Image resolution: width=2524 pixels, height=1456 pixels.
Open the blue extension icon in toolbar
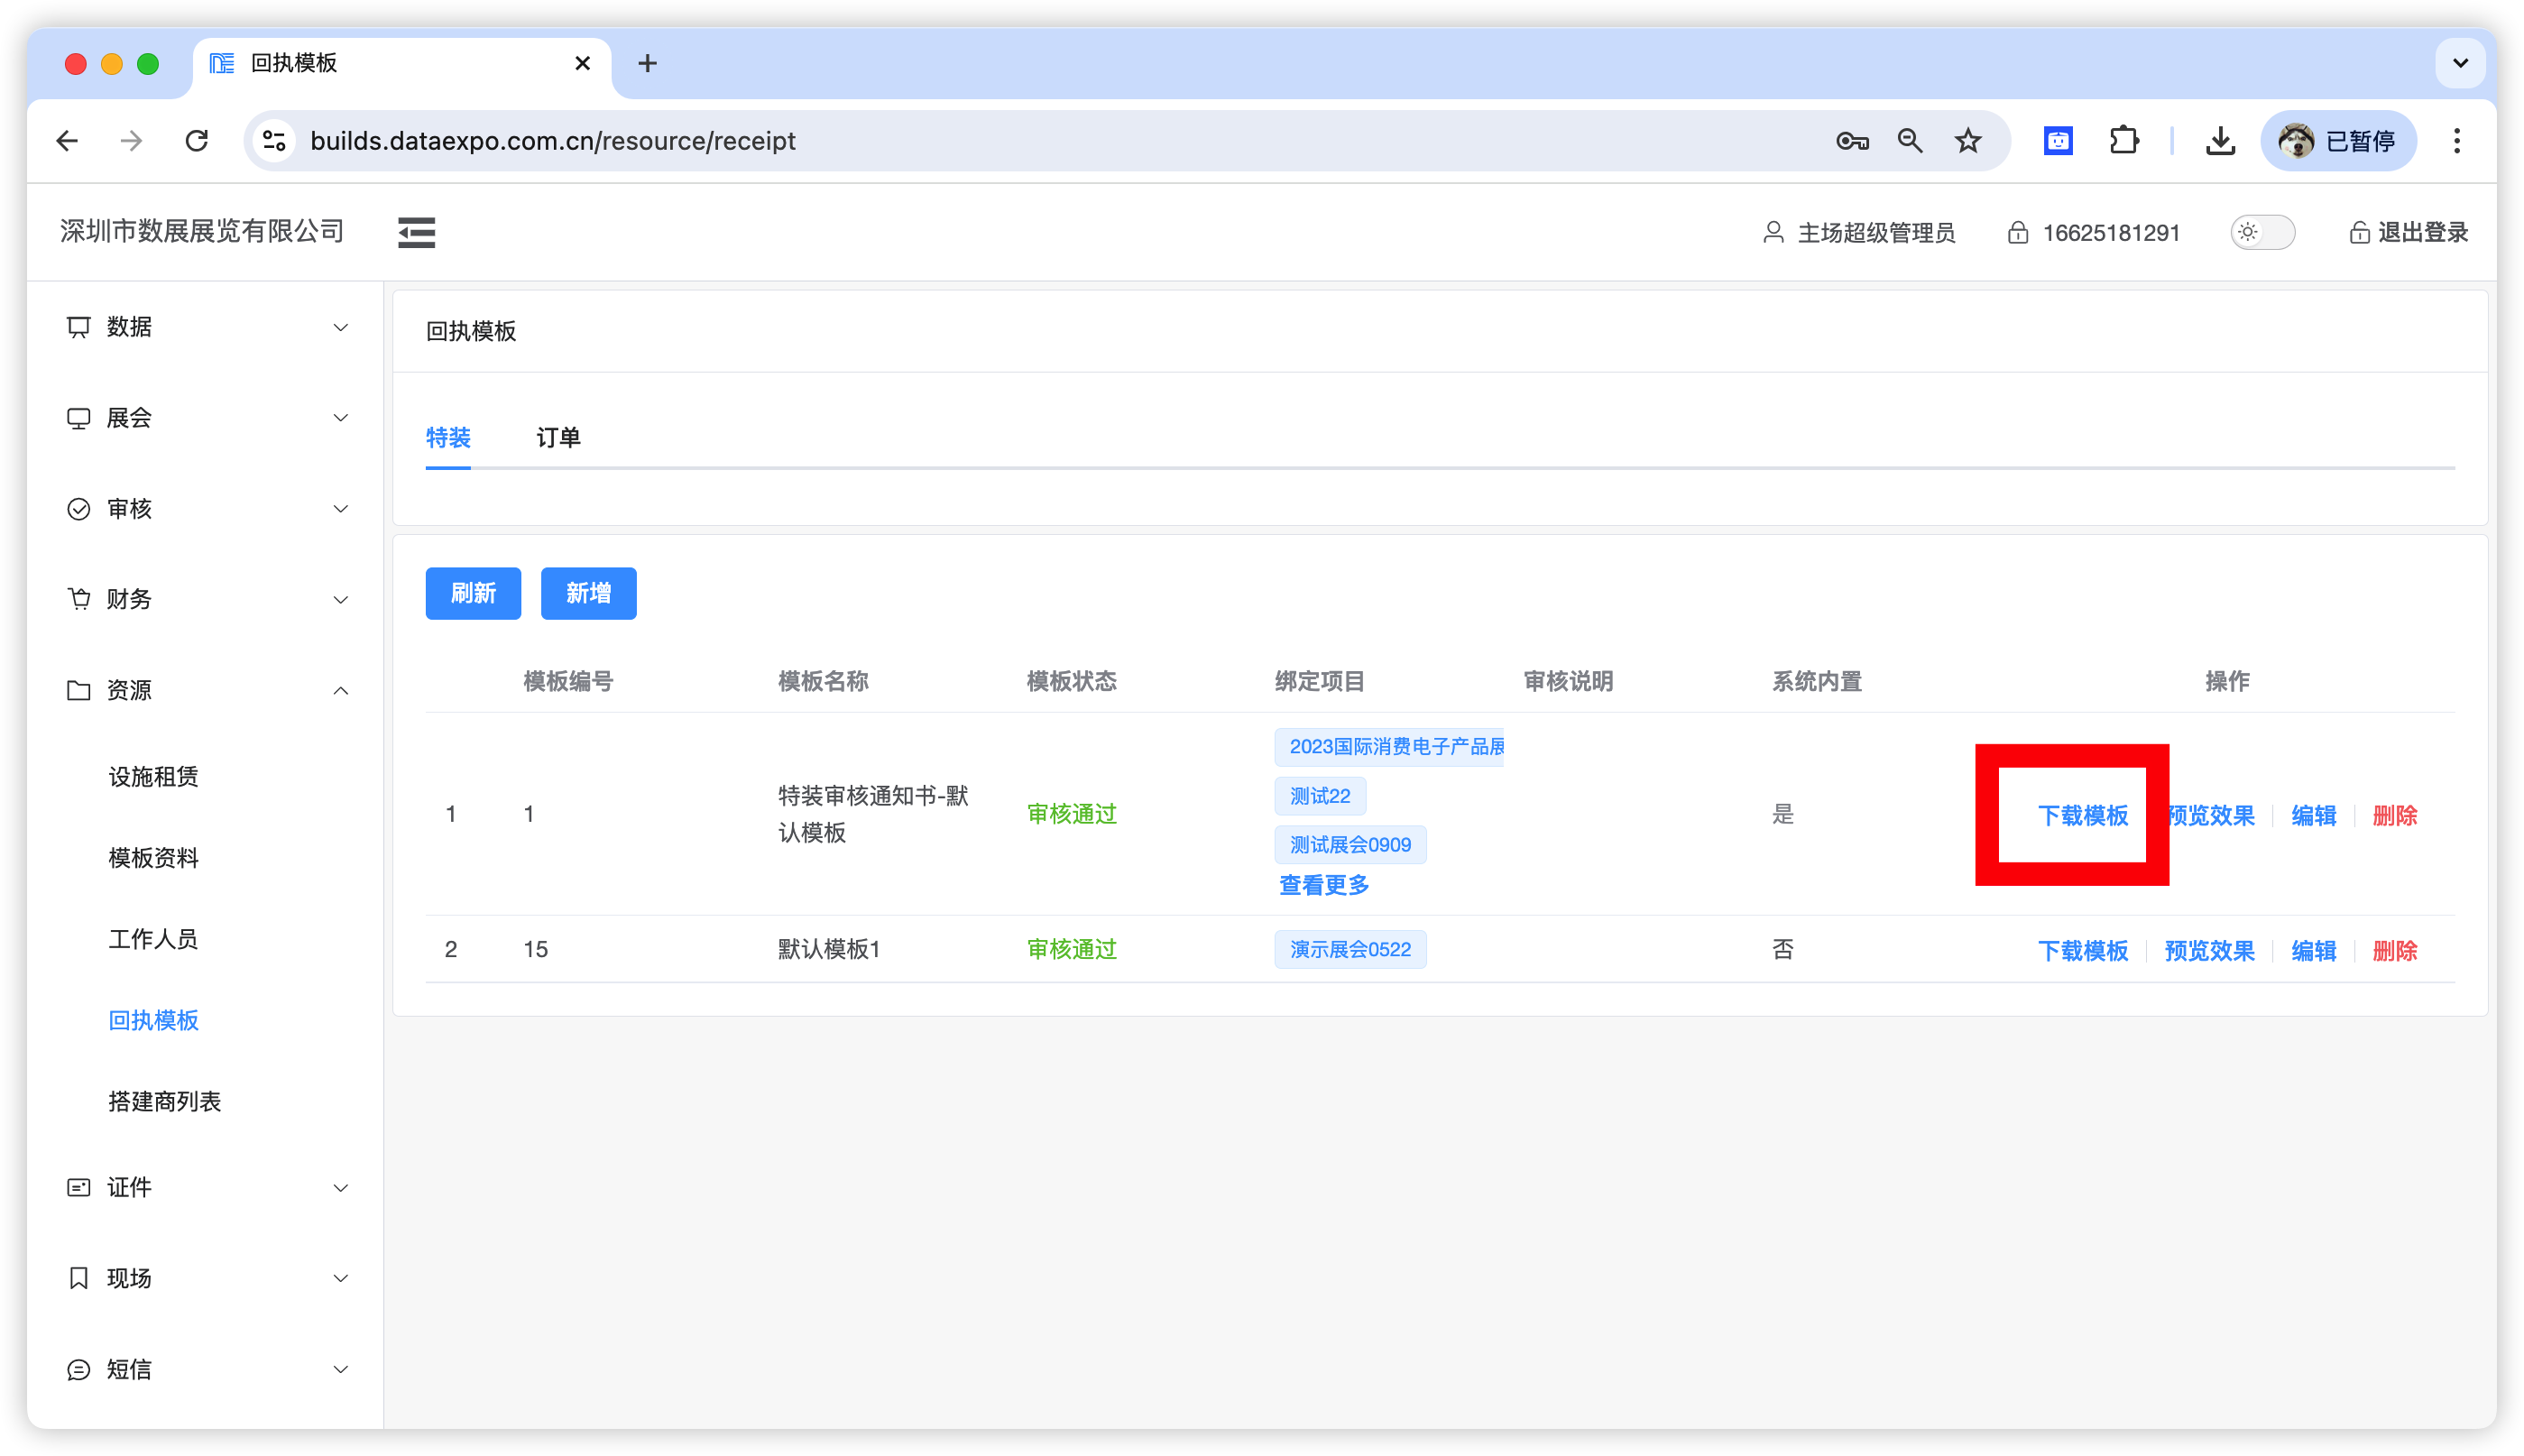(2058, 141)
